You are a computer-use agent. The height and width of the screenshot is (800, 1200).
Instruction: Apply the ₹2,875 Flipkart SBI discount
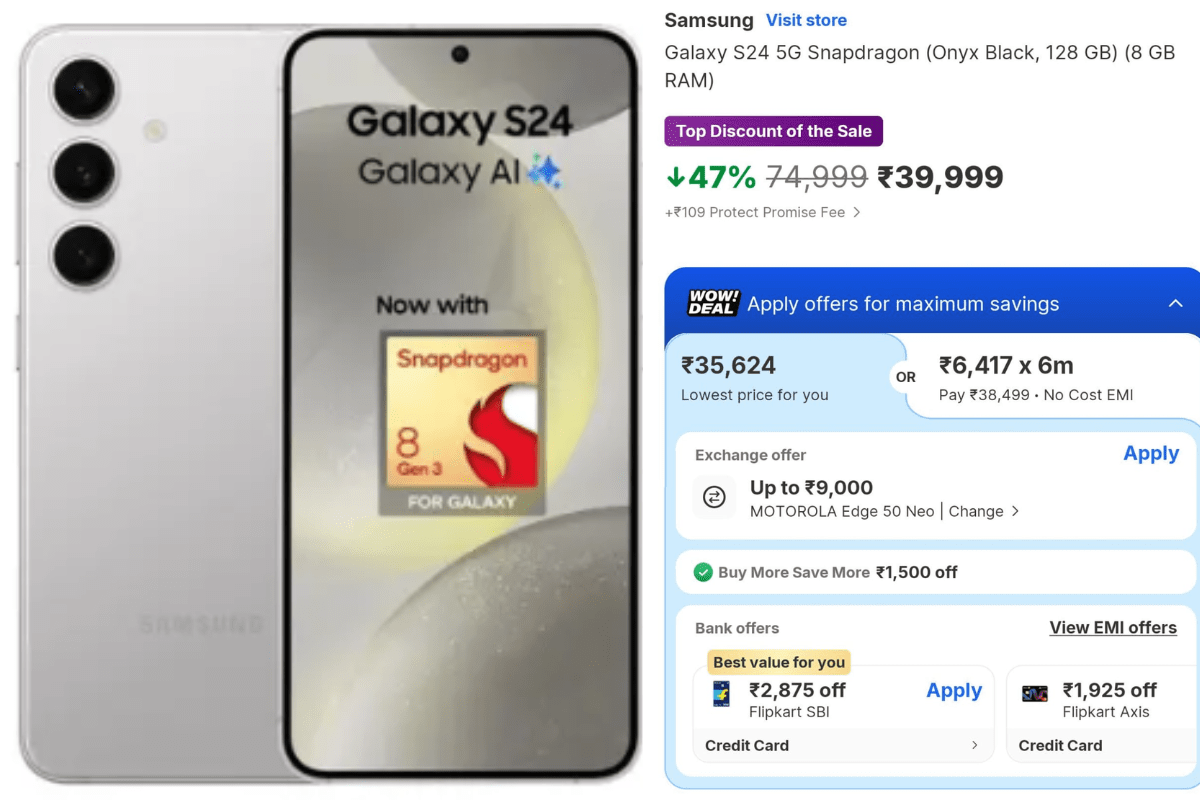tap(954, 690)
